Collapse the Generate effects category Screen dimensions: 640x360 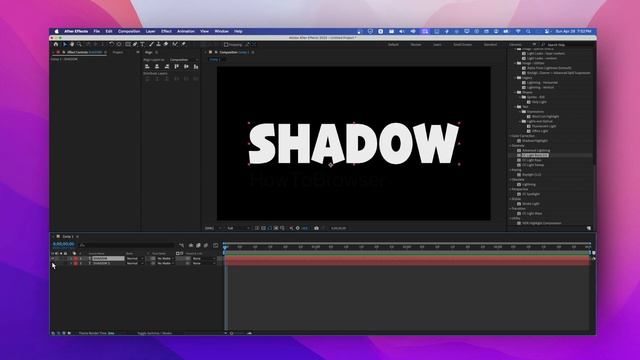(511, 145)
